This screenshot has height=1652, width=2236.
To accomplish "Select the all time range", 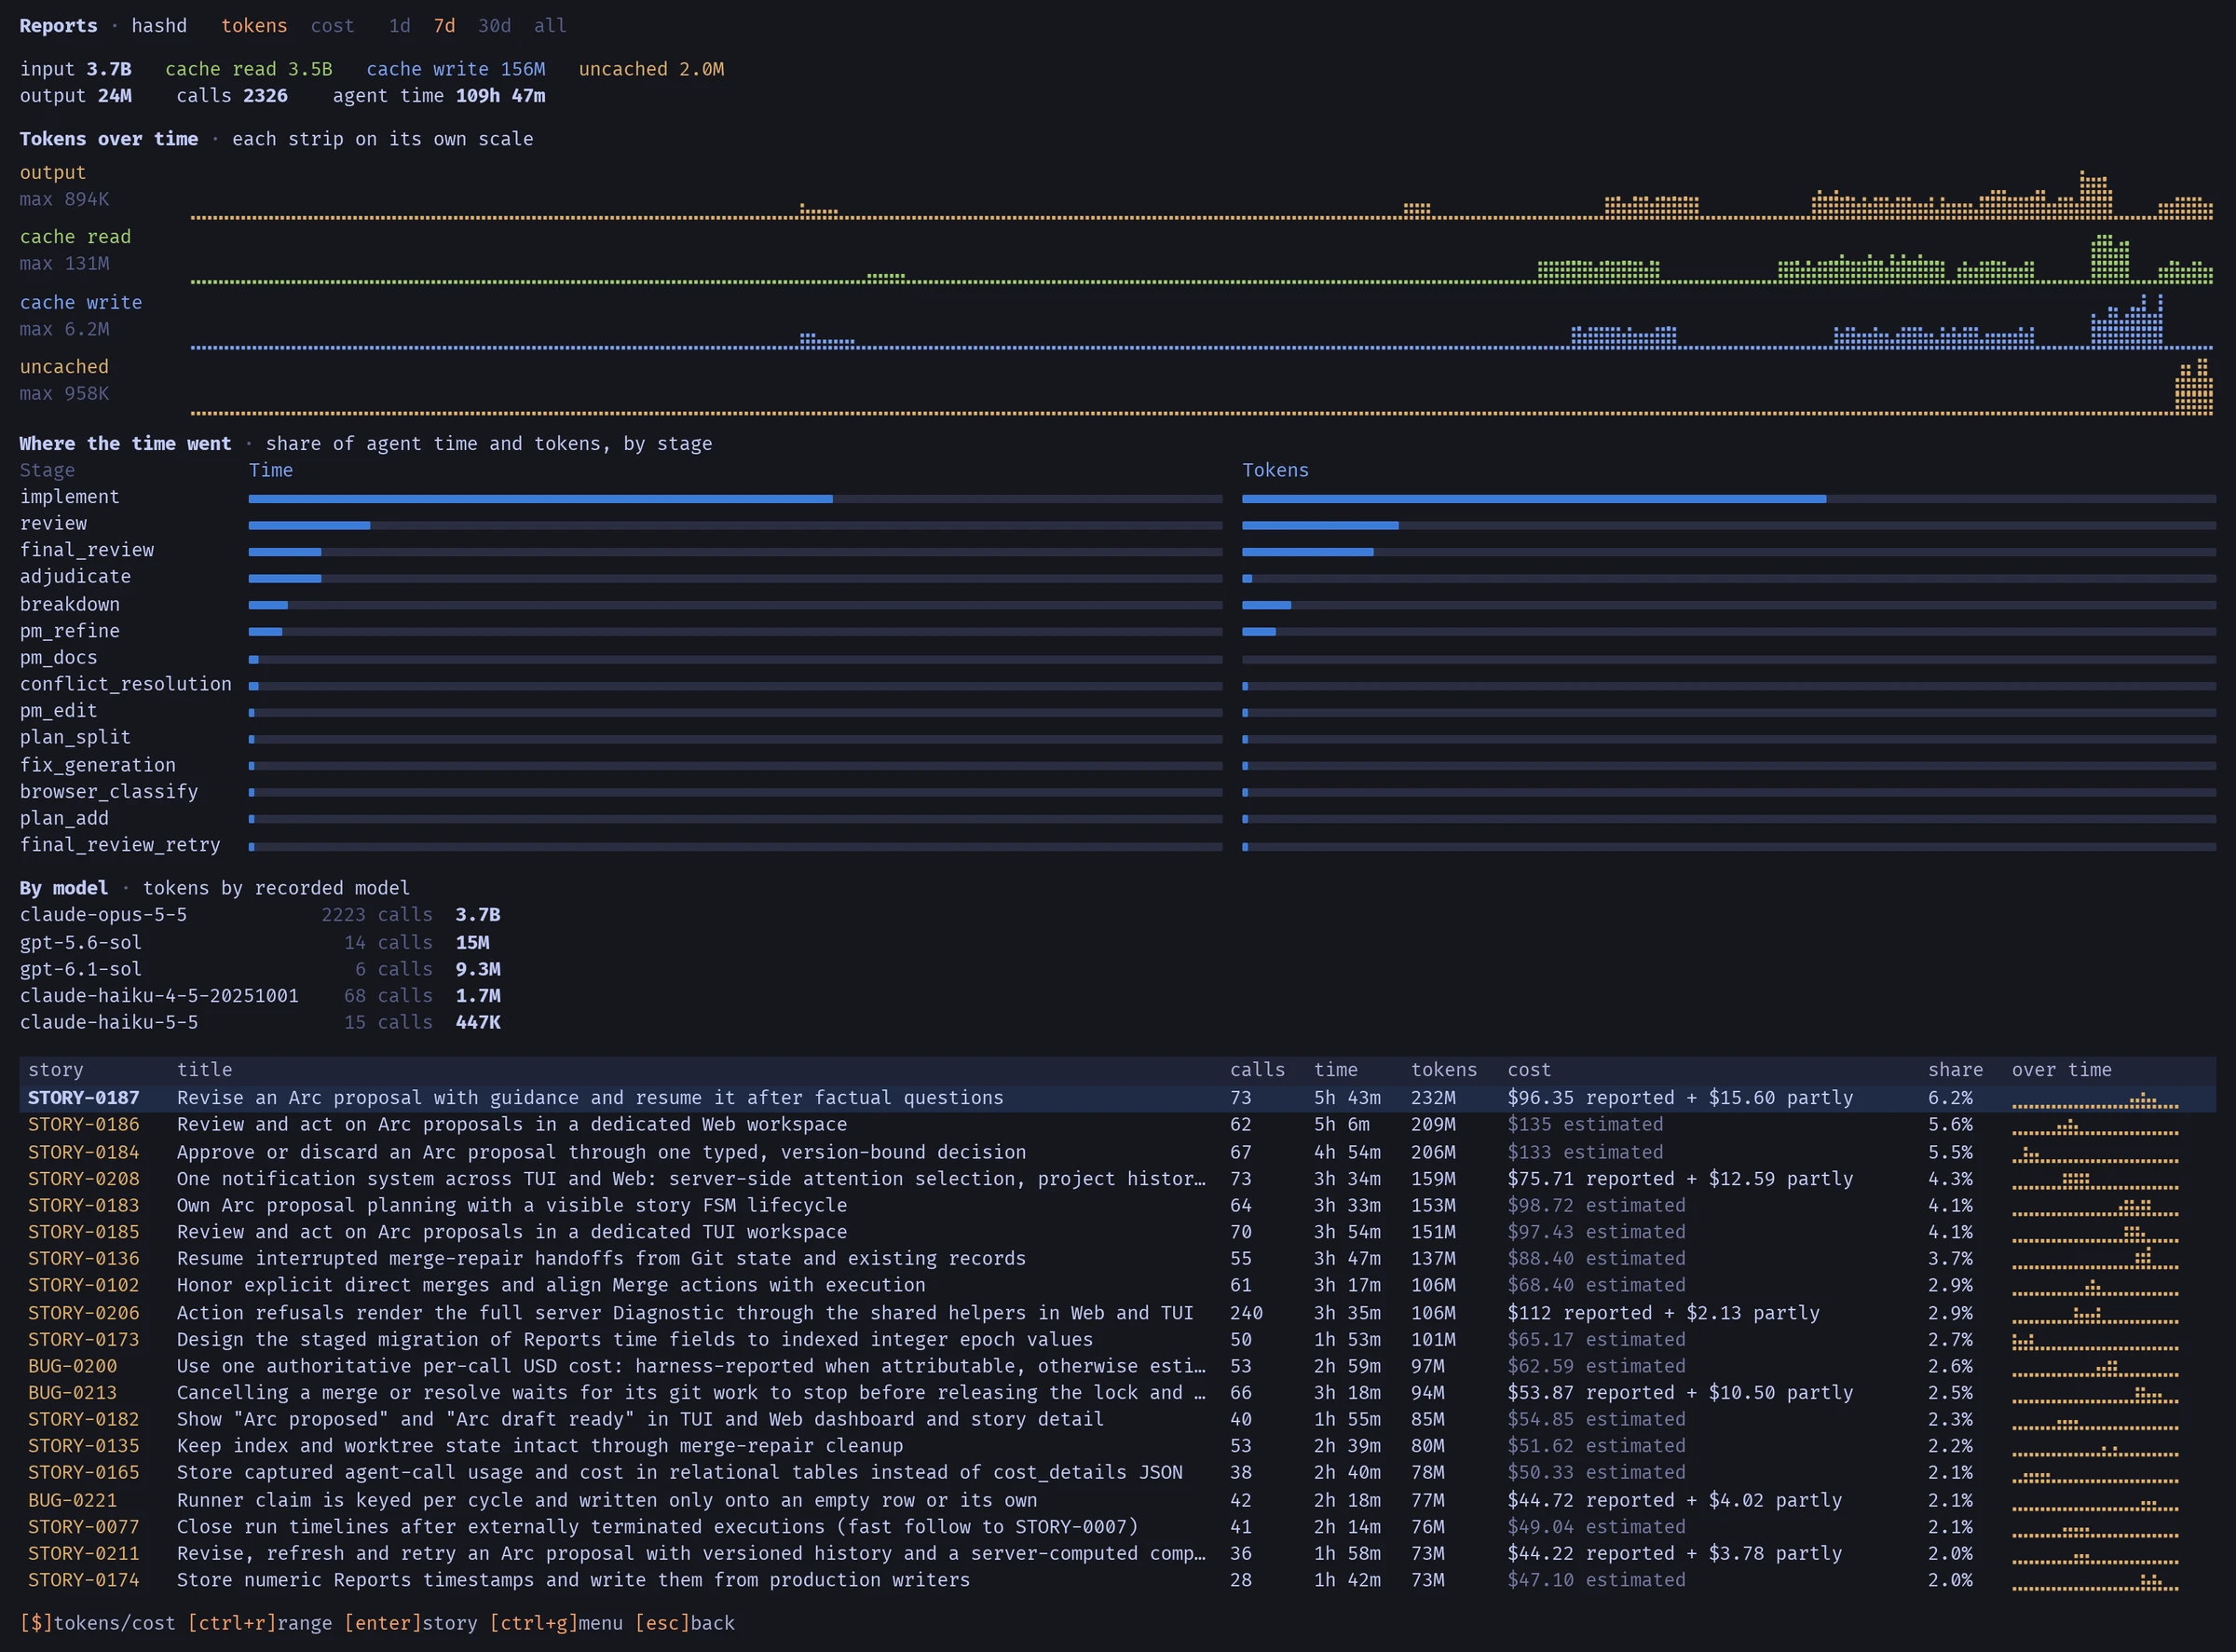I will pos(550,26).
